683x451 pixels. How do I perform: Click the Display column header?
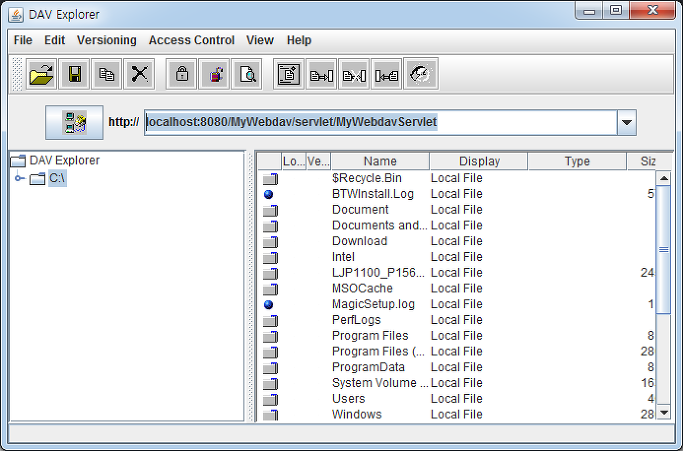[479, 161]
